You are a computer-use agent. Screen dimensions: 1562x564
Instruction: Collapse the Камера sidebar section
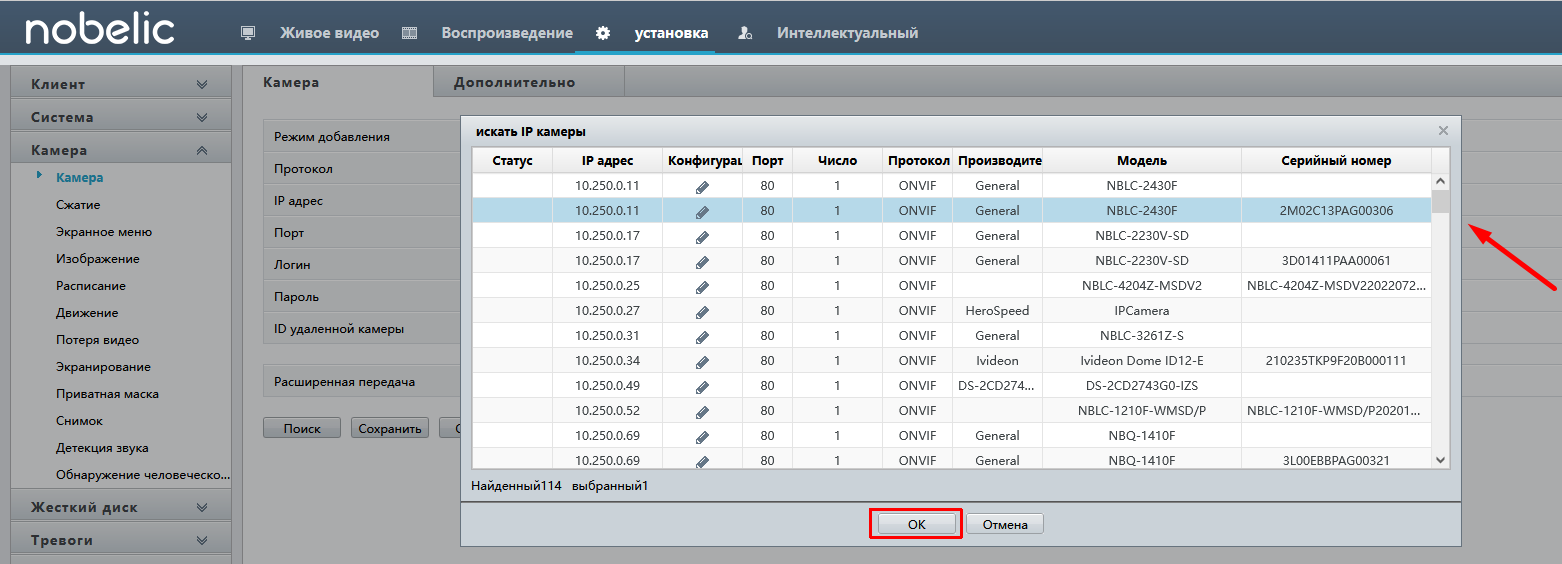120,150
